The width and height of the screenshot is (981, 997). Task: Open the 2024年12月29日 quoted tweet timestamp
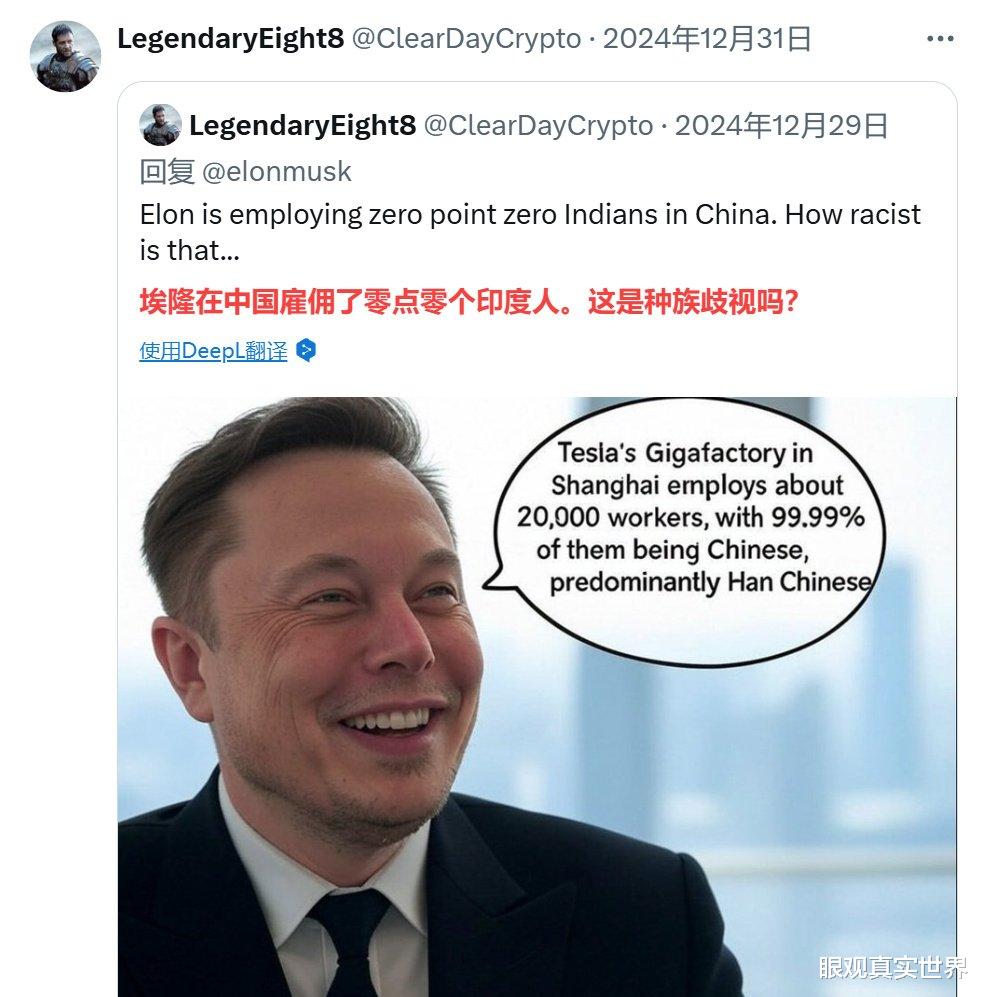click(x=781, y=125)
